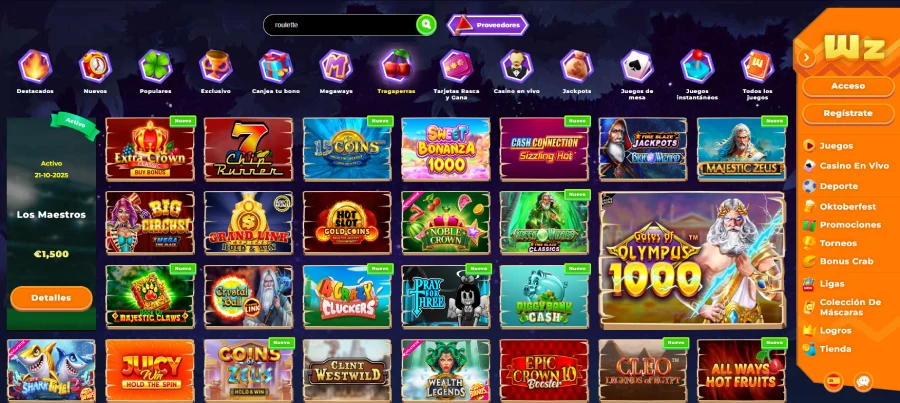
Task: Switch to the Tragaperras category
Action: coord(396,72)
